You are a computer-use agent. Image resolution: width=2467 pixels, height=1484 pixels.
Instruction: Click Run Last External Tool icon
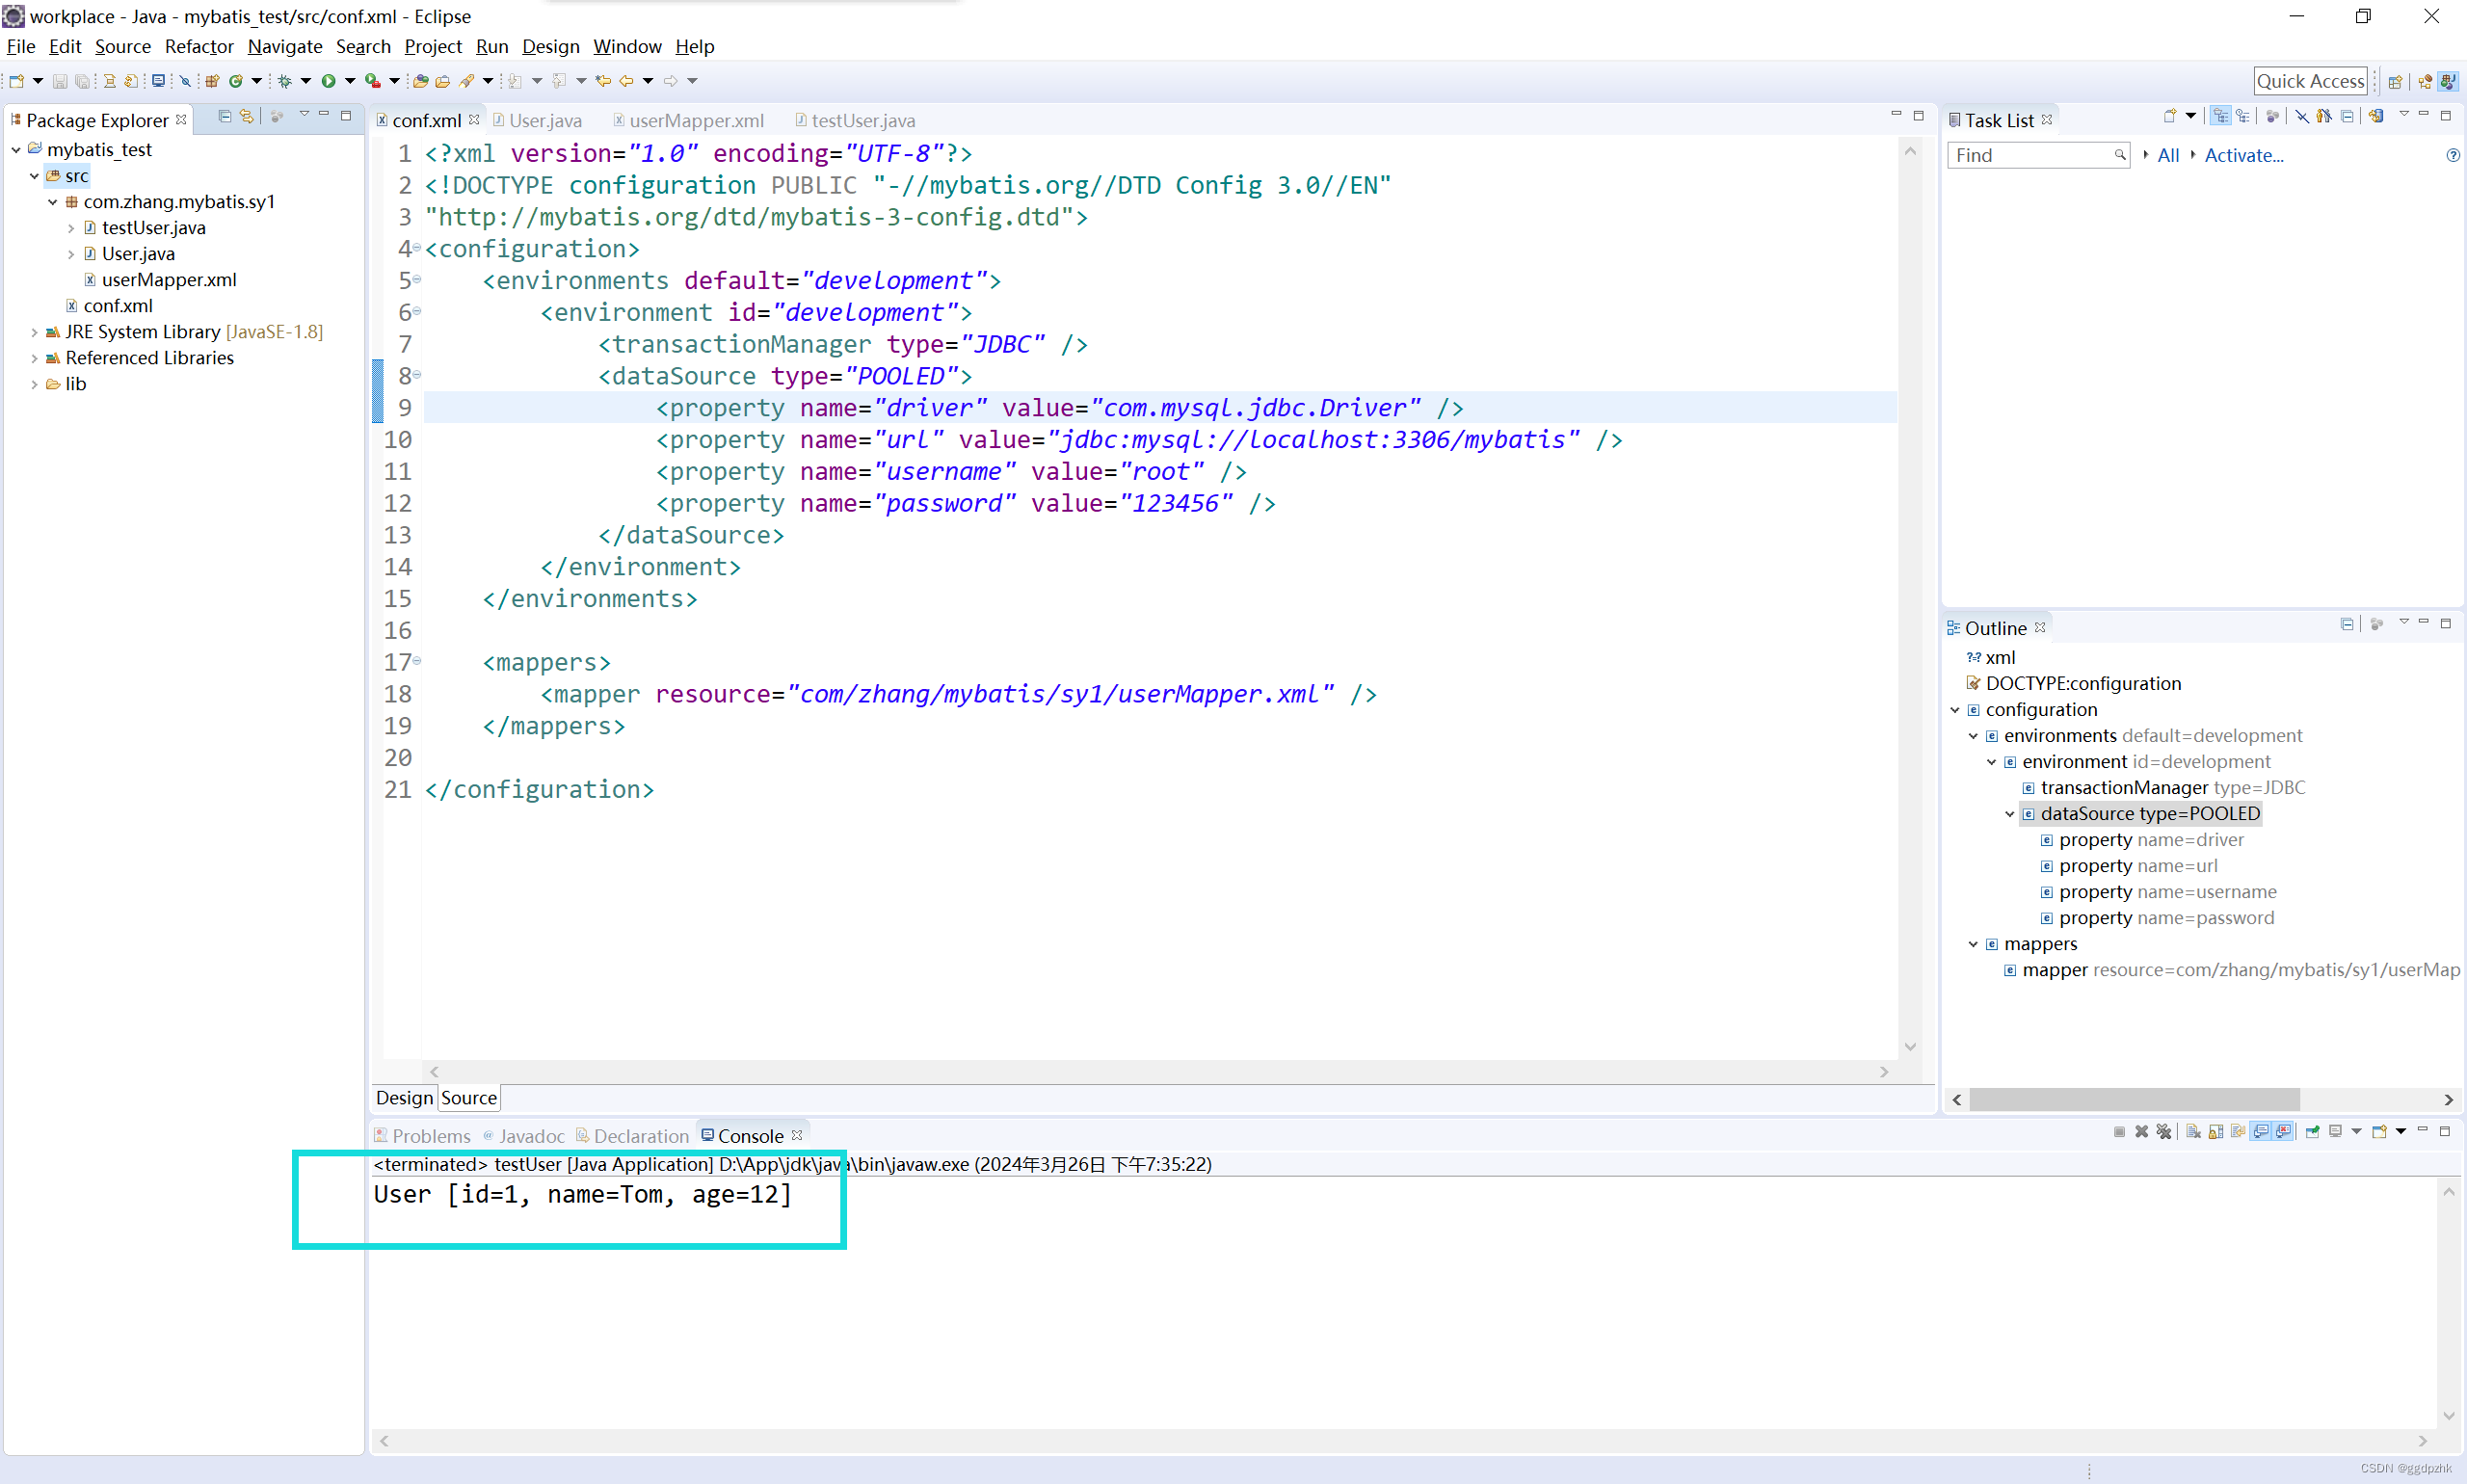[x=372, y=81]
